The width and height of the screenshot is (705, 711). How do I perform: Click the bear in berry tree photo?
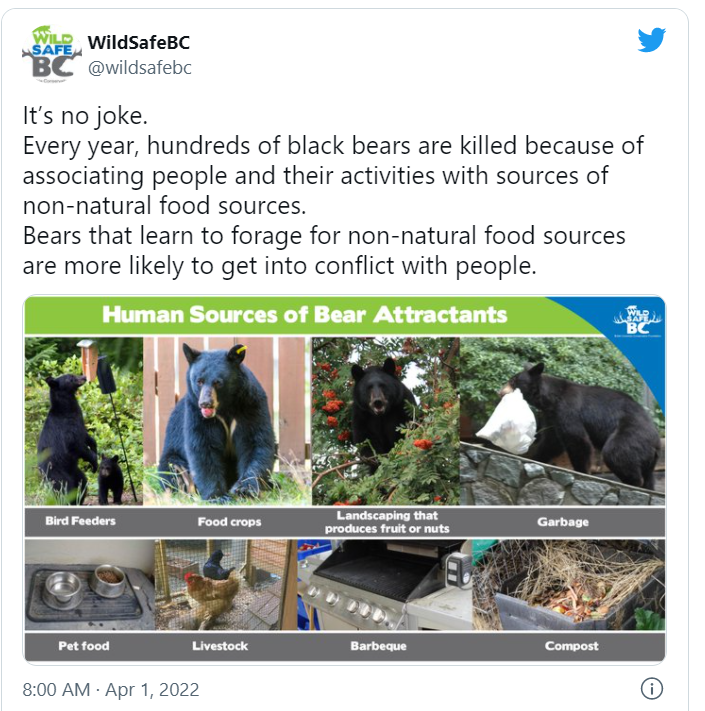pos(386,421)
